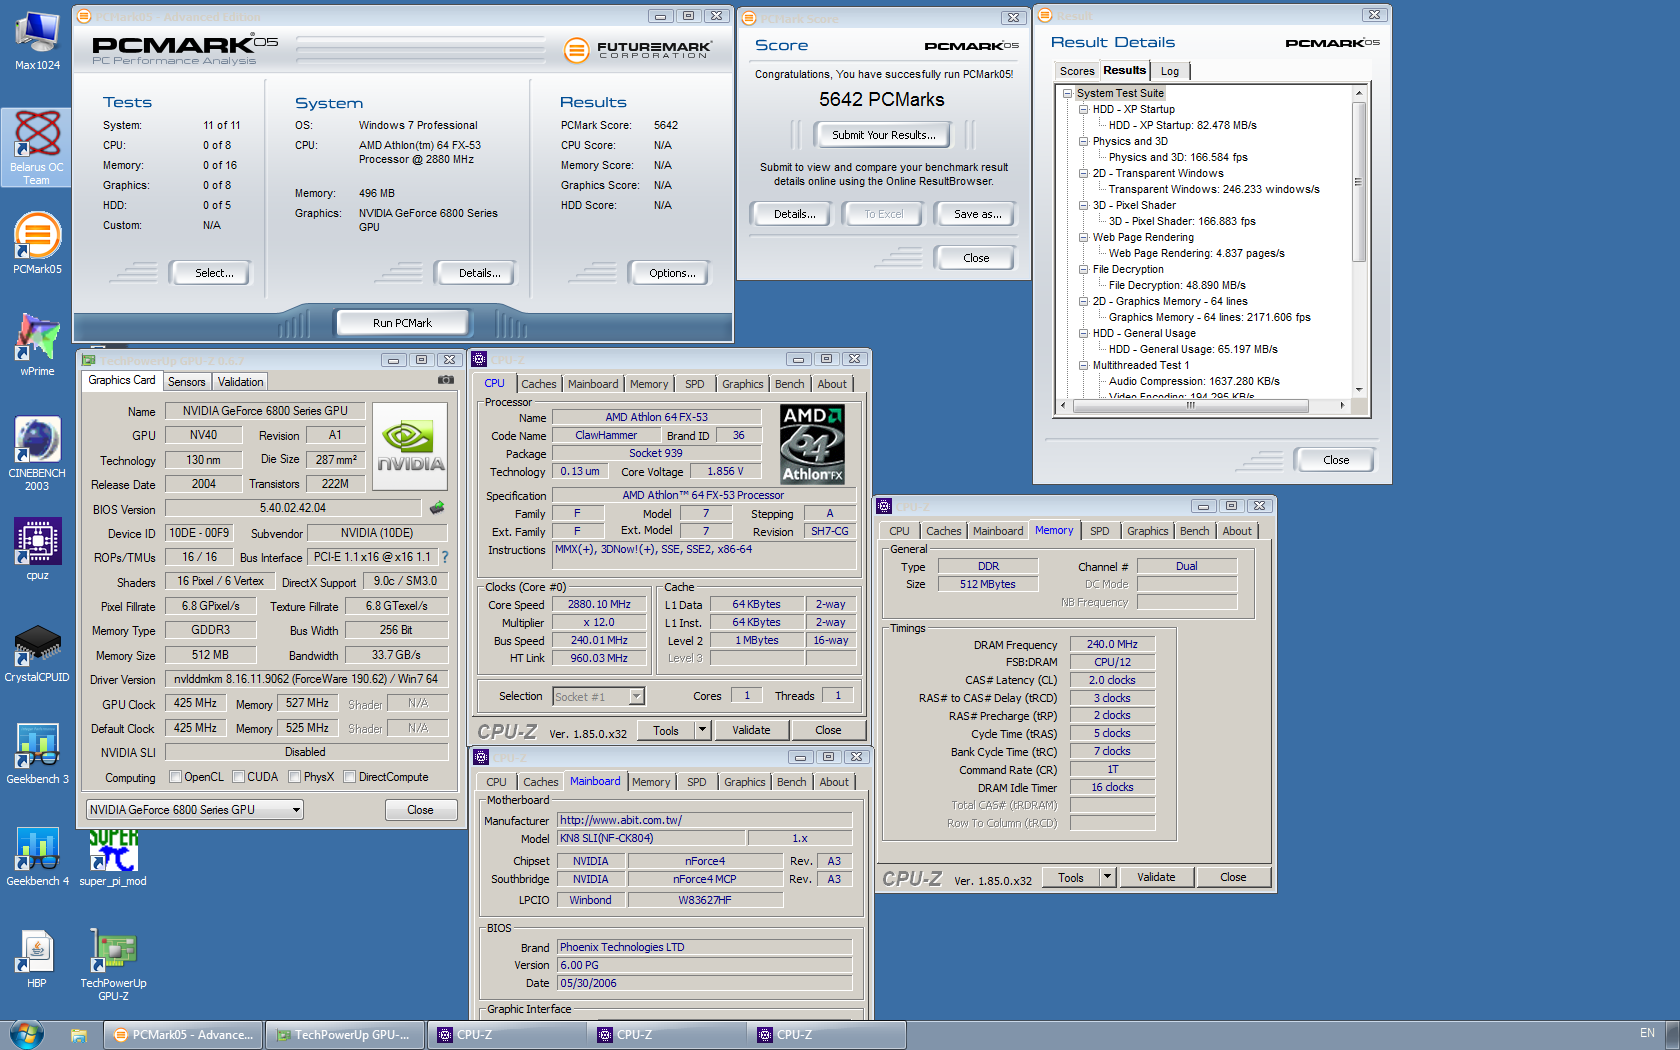Collapse the Web Page Rendering node
The width and height of the screenshot is (1680, 1050).
1083,238
